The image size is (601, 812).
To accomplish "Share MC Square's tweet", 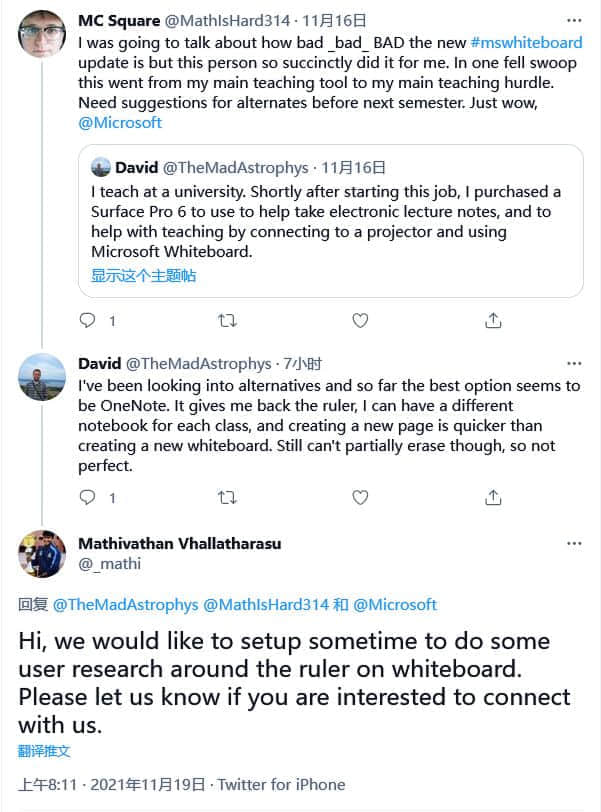I will coord(493,321).
